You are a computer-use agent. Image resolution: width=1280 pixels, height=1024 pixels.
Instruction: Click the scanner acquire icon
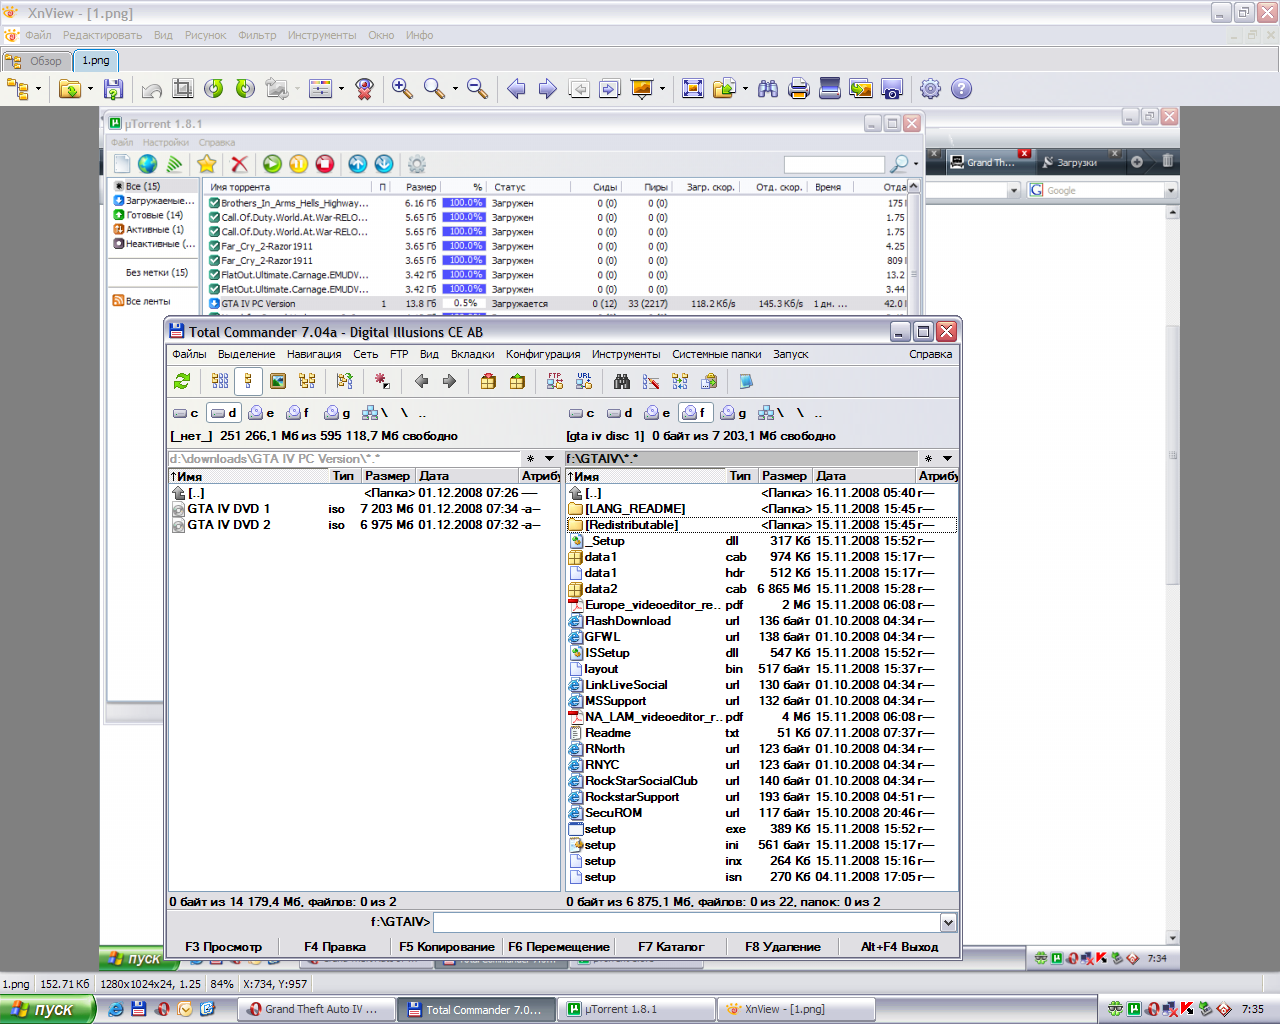[830, 89]
